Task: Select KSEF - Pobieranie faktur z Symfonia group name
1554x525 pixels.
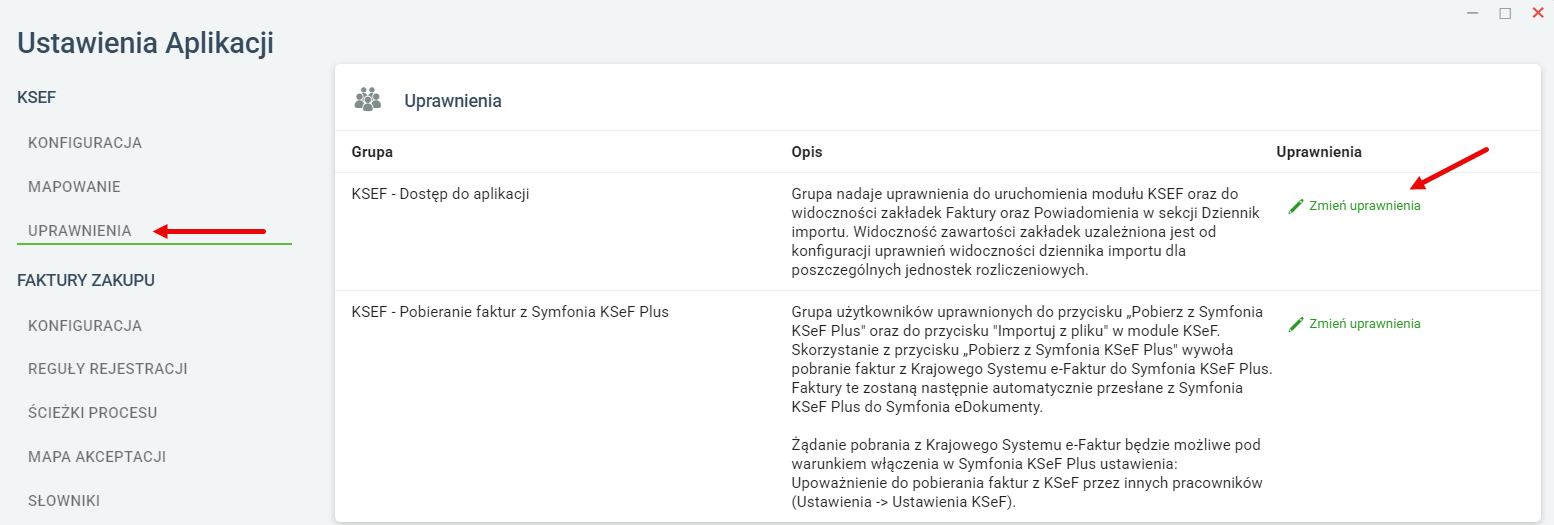Action: point(510,312)
